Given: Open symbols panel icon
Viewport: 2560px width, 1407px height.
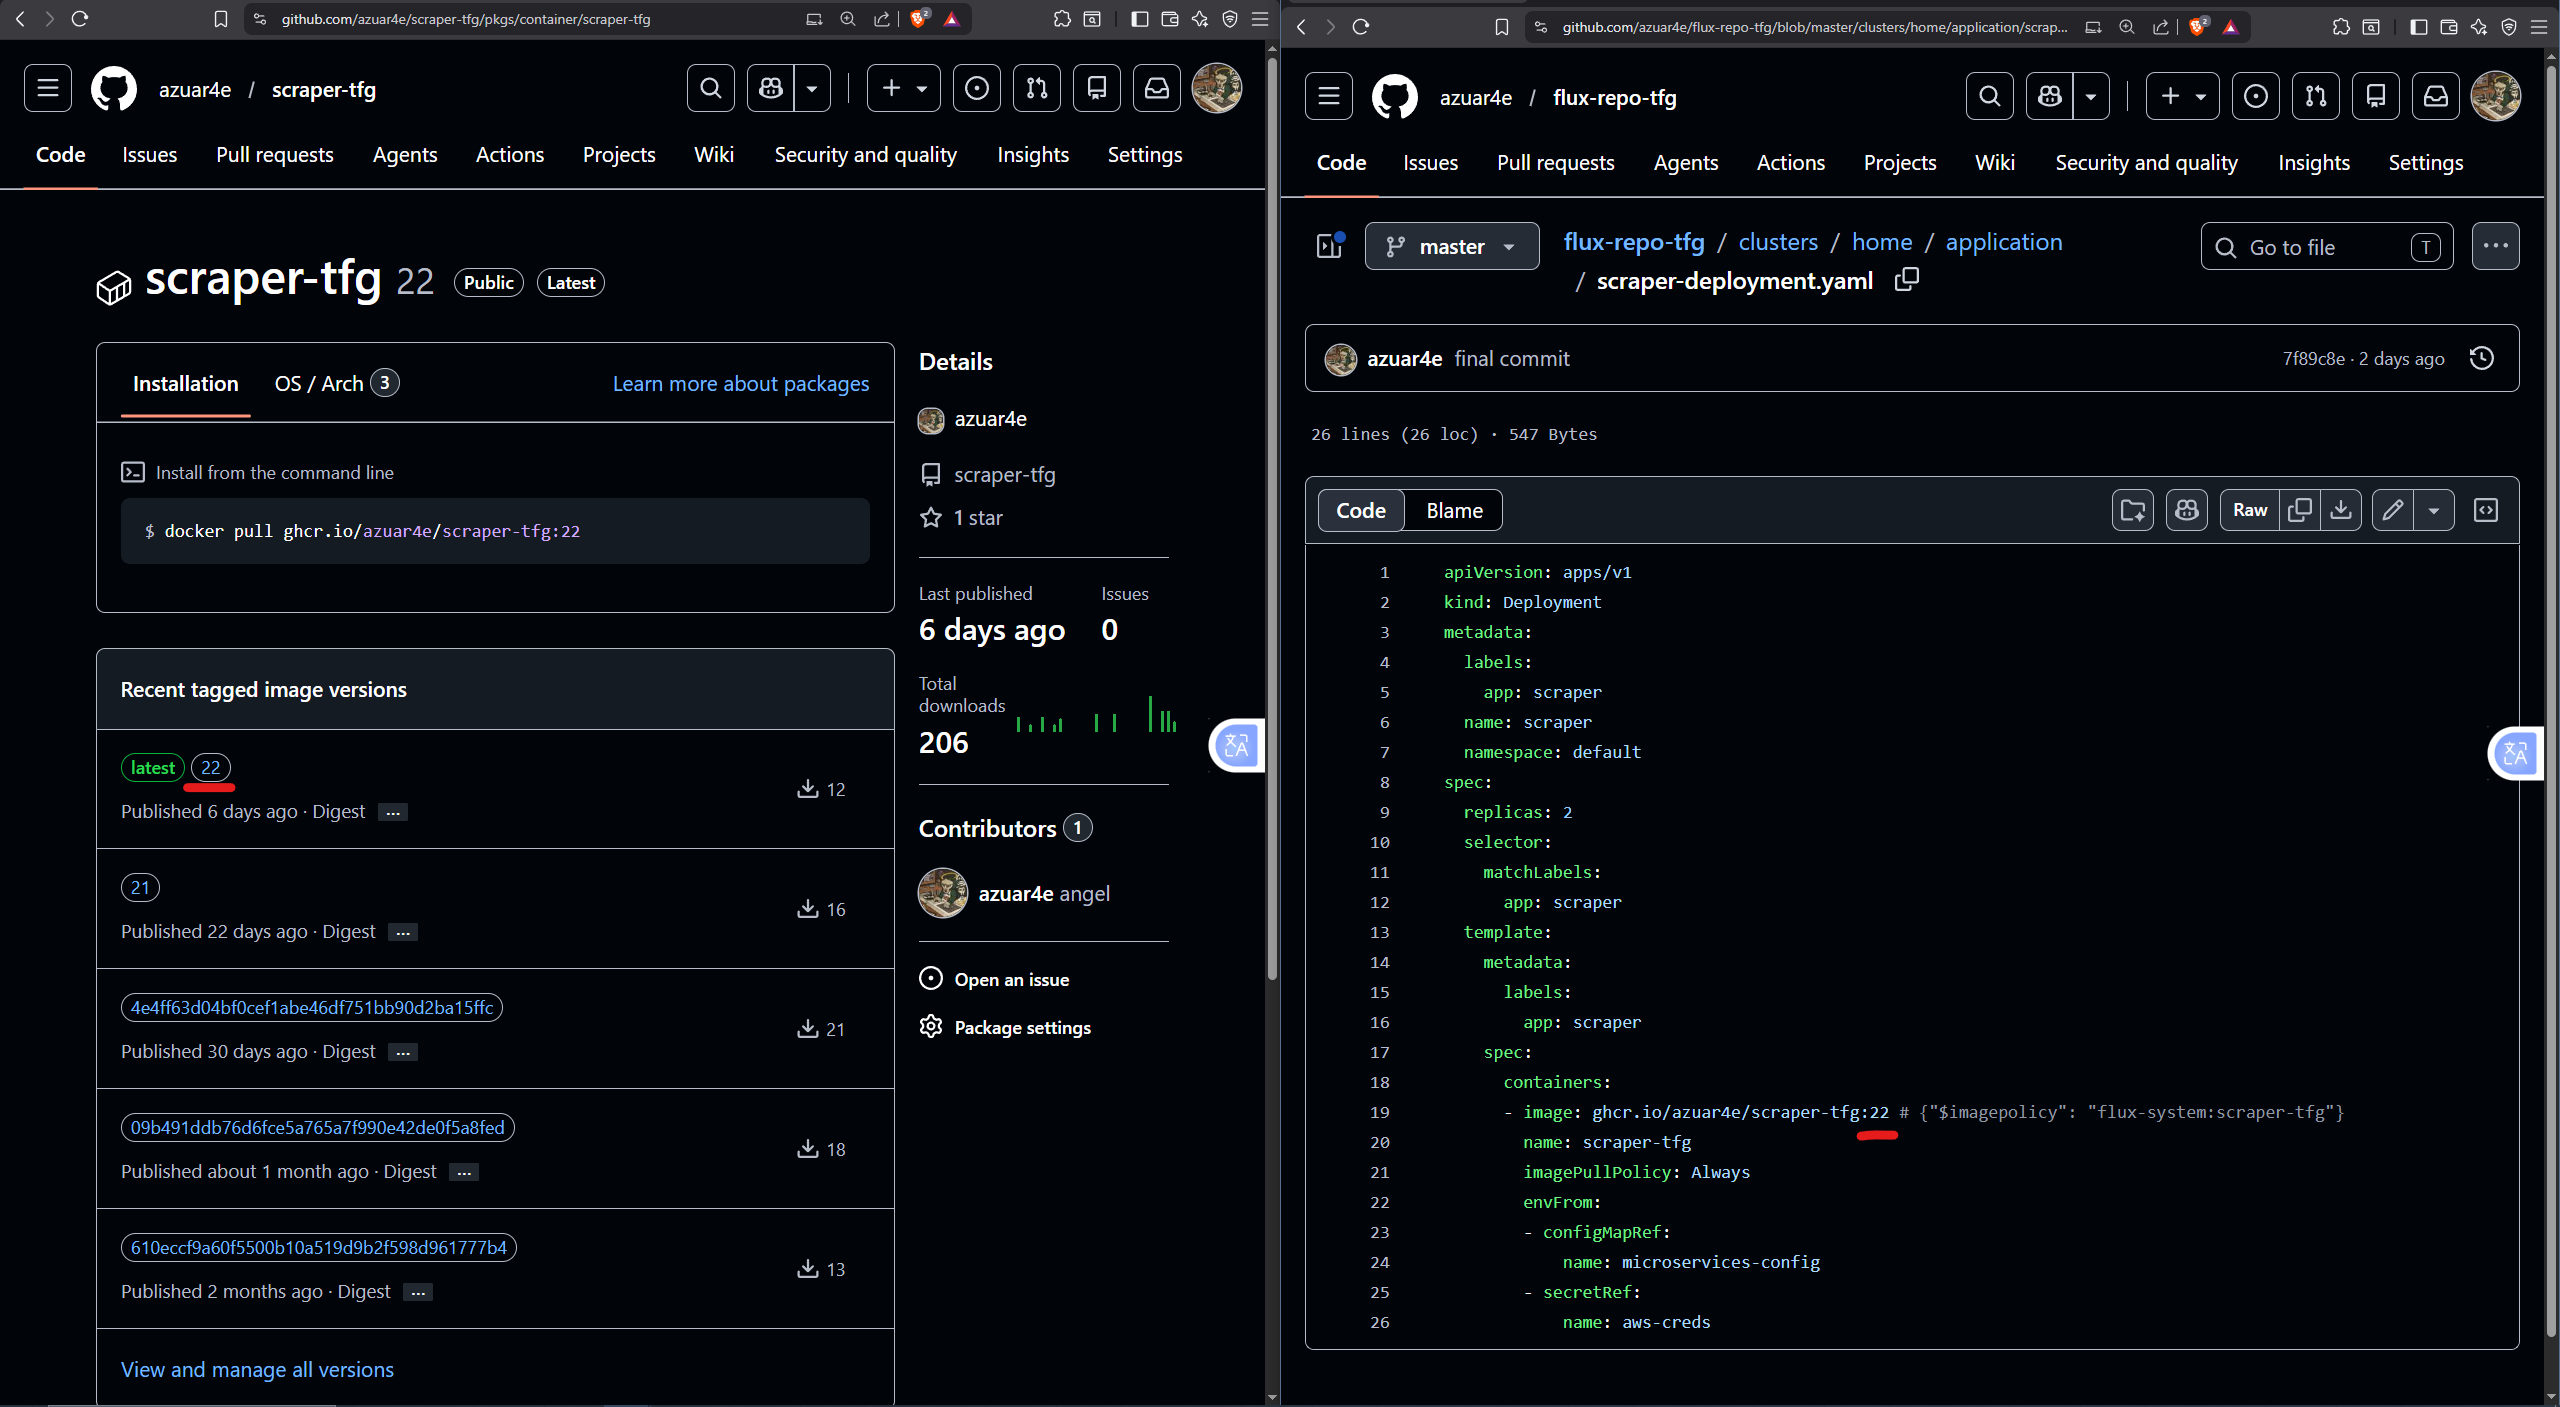Looking at the screenshot, I should (x=2486, y=511).
